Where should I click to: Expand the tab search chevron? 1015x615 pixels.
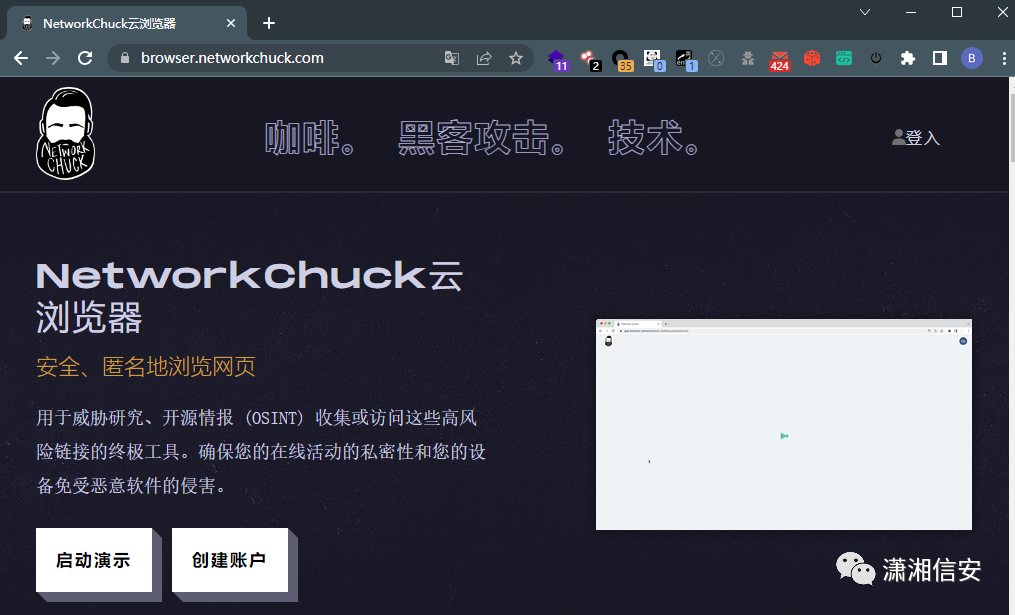point(865,12)
